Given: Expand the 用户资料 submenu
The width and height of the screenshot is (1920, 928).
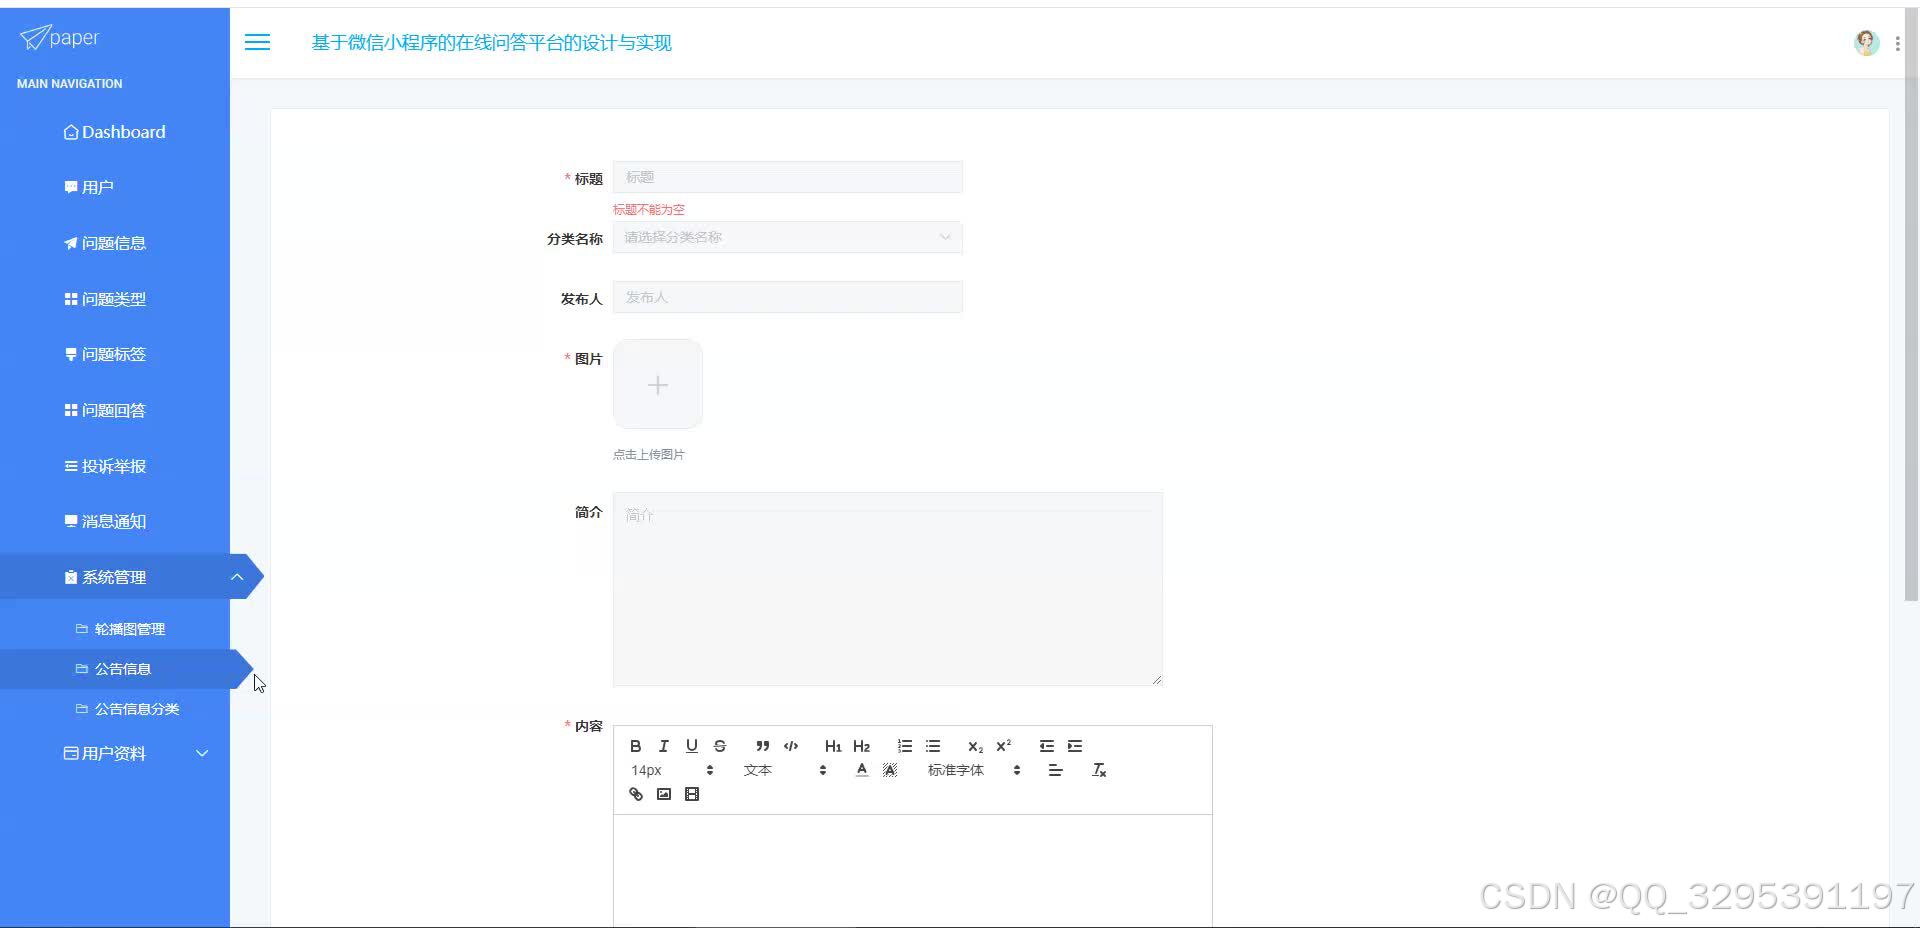Looking at the screenshot, I should click(x=115, y=753).
